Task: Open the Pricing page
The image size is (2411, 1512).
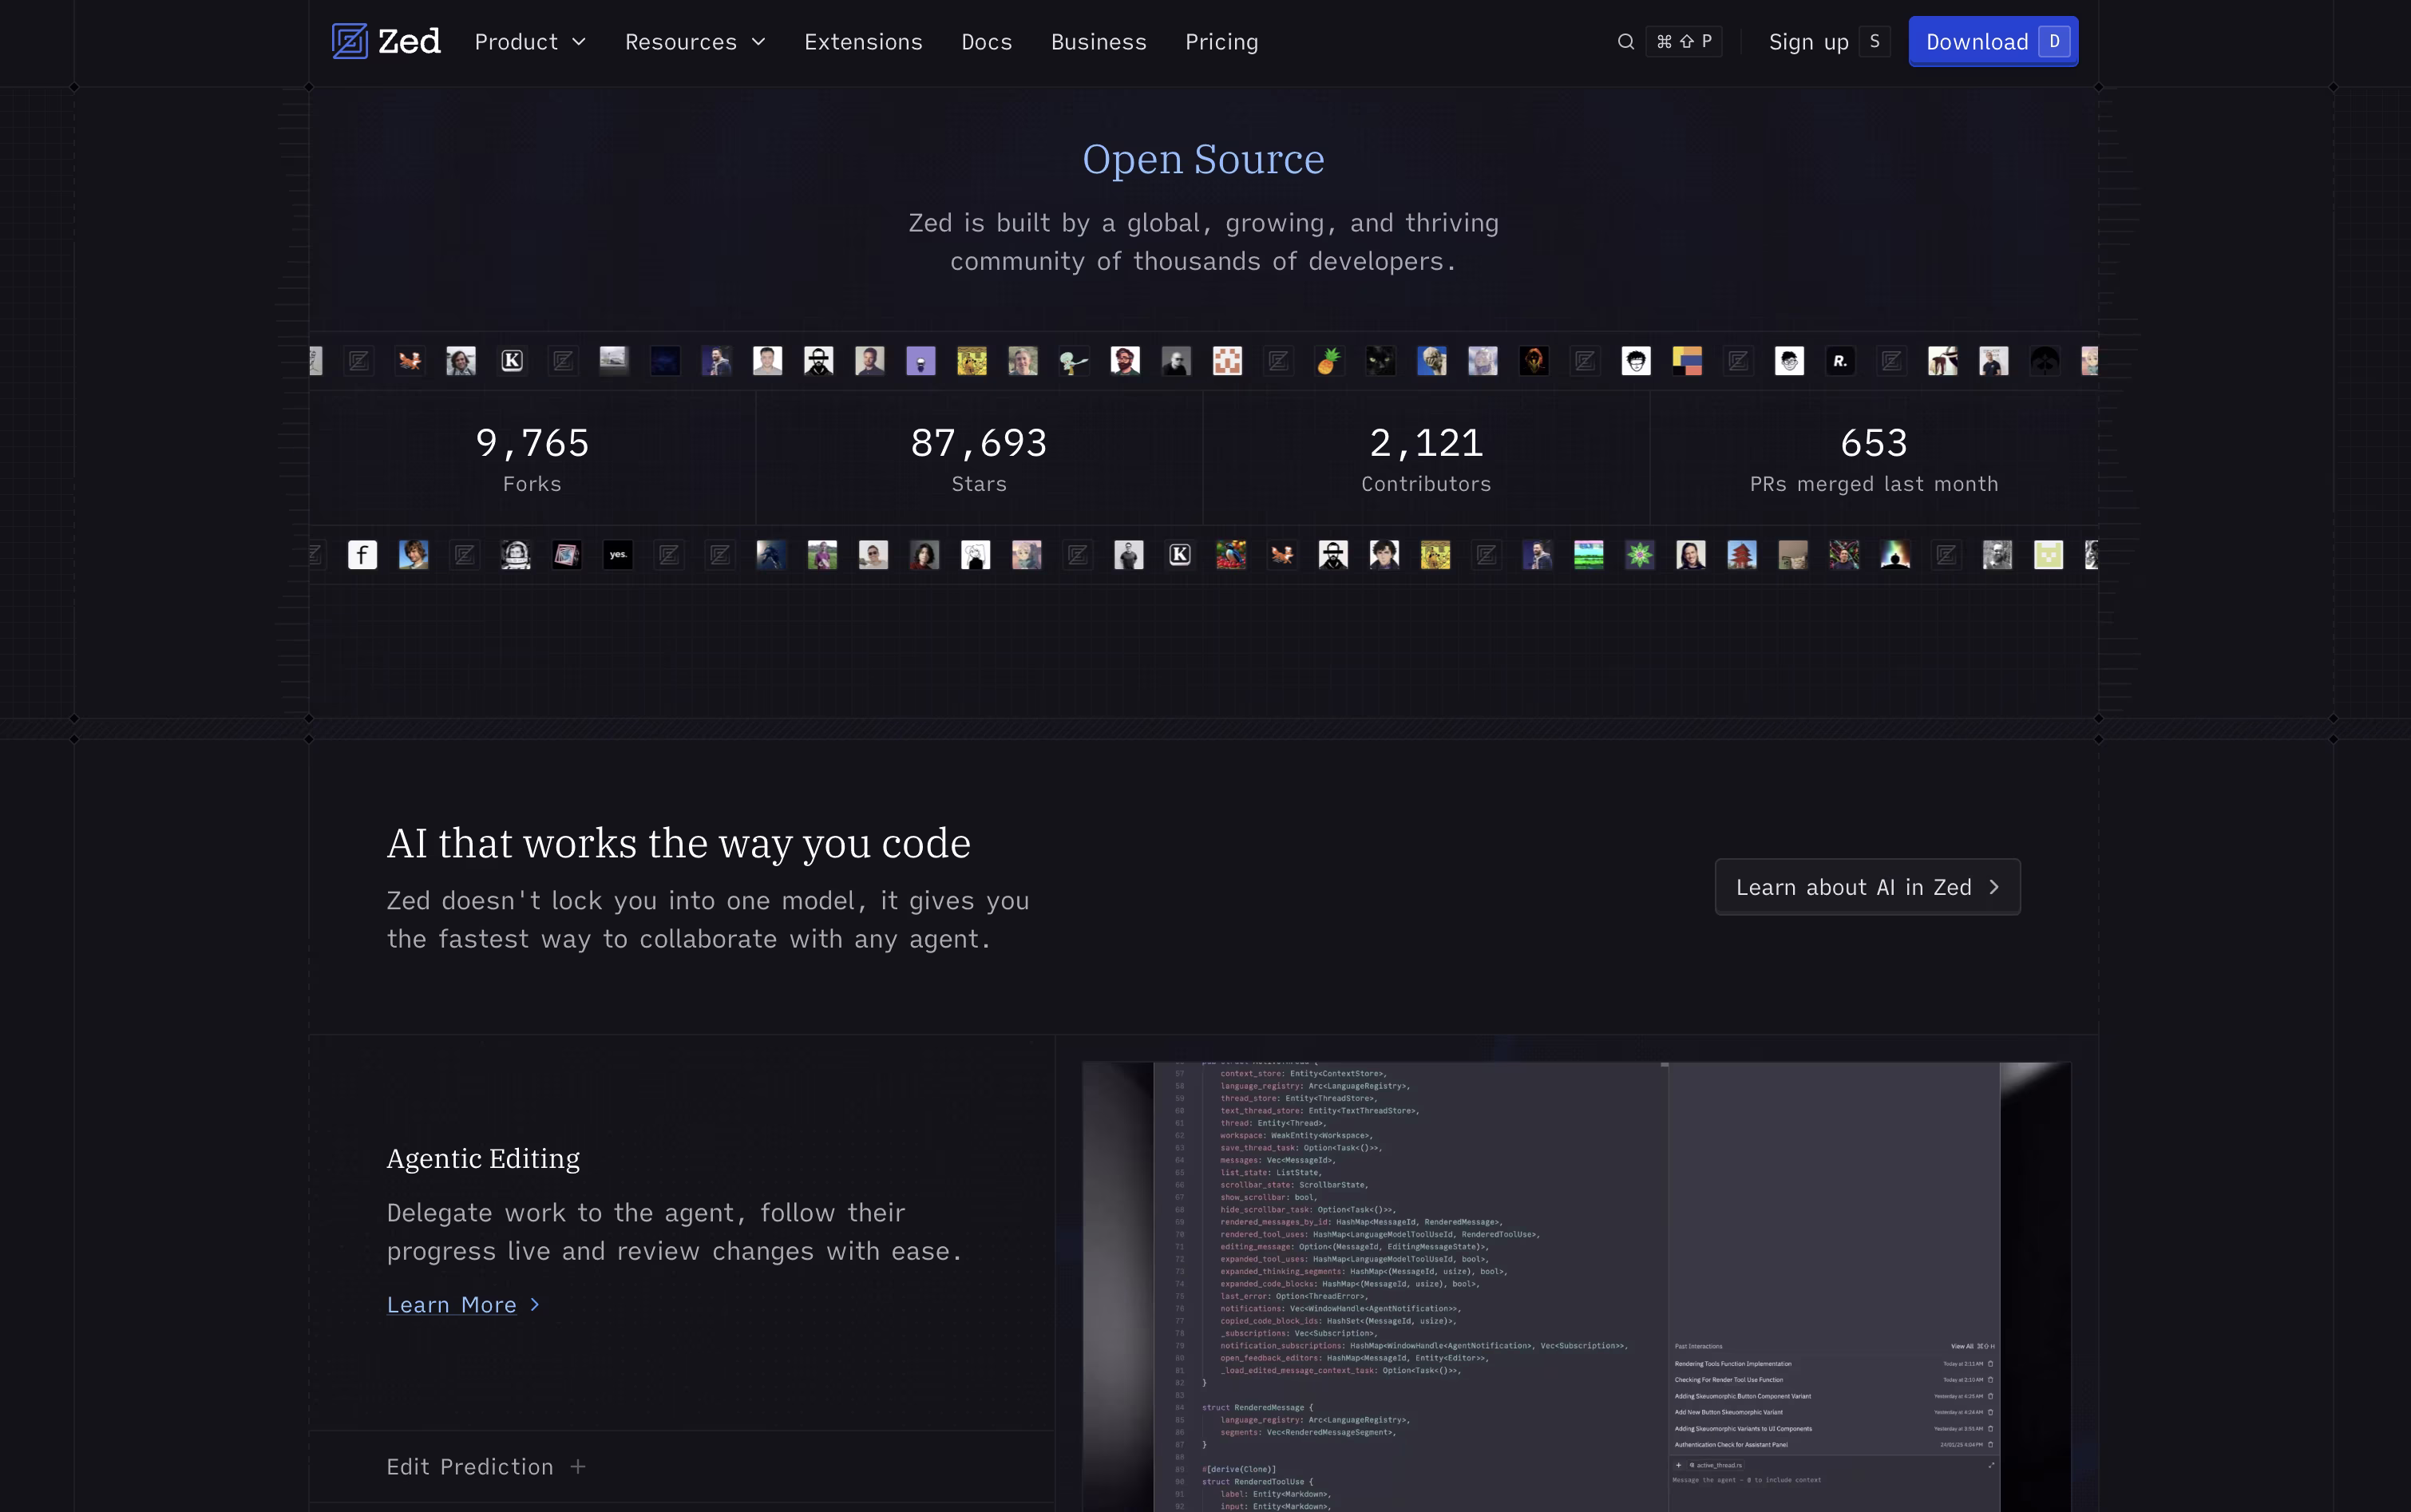Action: tap(1221, 42)
